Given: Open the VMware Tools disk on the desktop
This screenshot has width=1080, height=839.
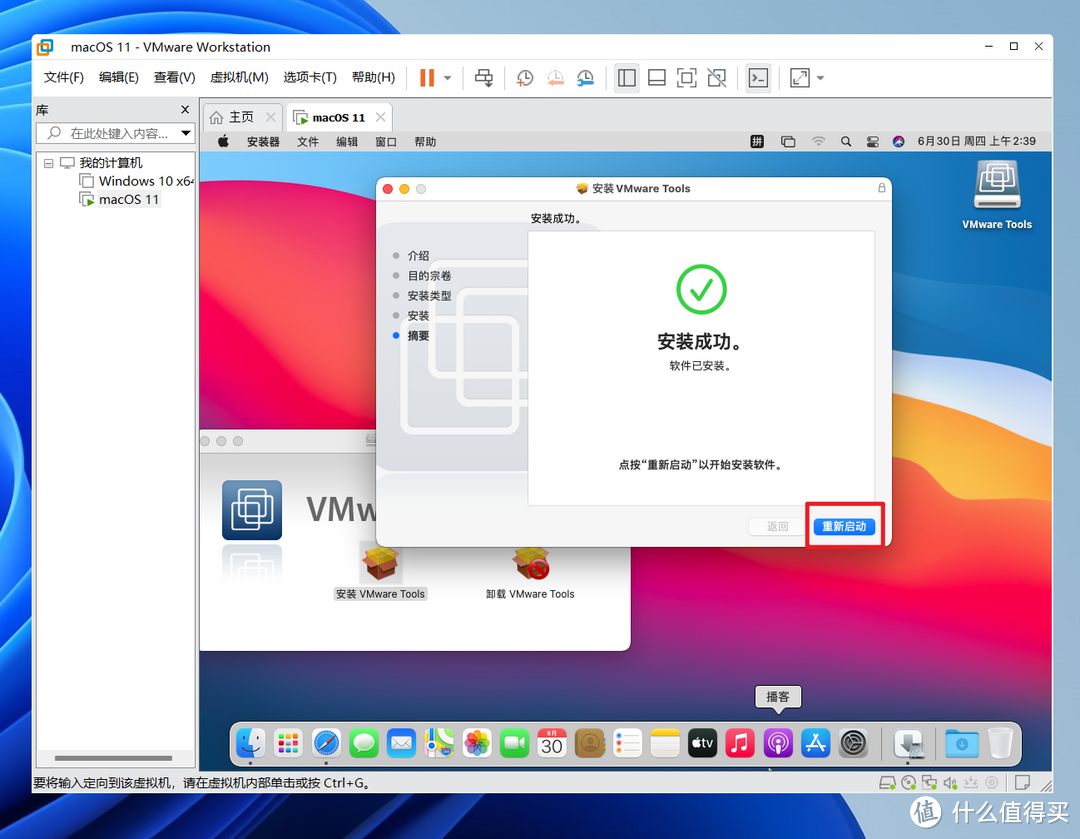Looking at the screenshot, I should 997,194.
